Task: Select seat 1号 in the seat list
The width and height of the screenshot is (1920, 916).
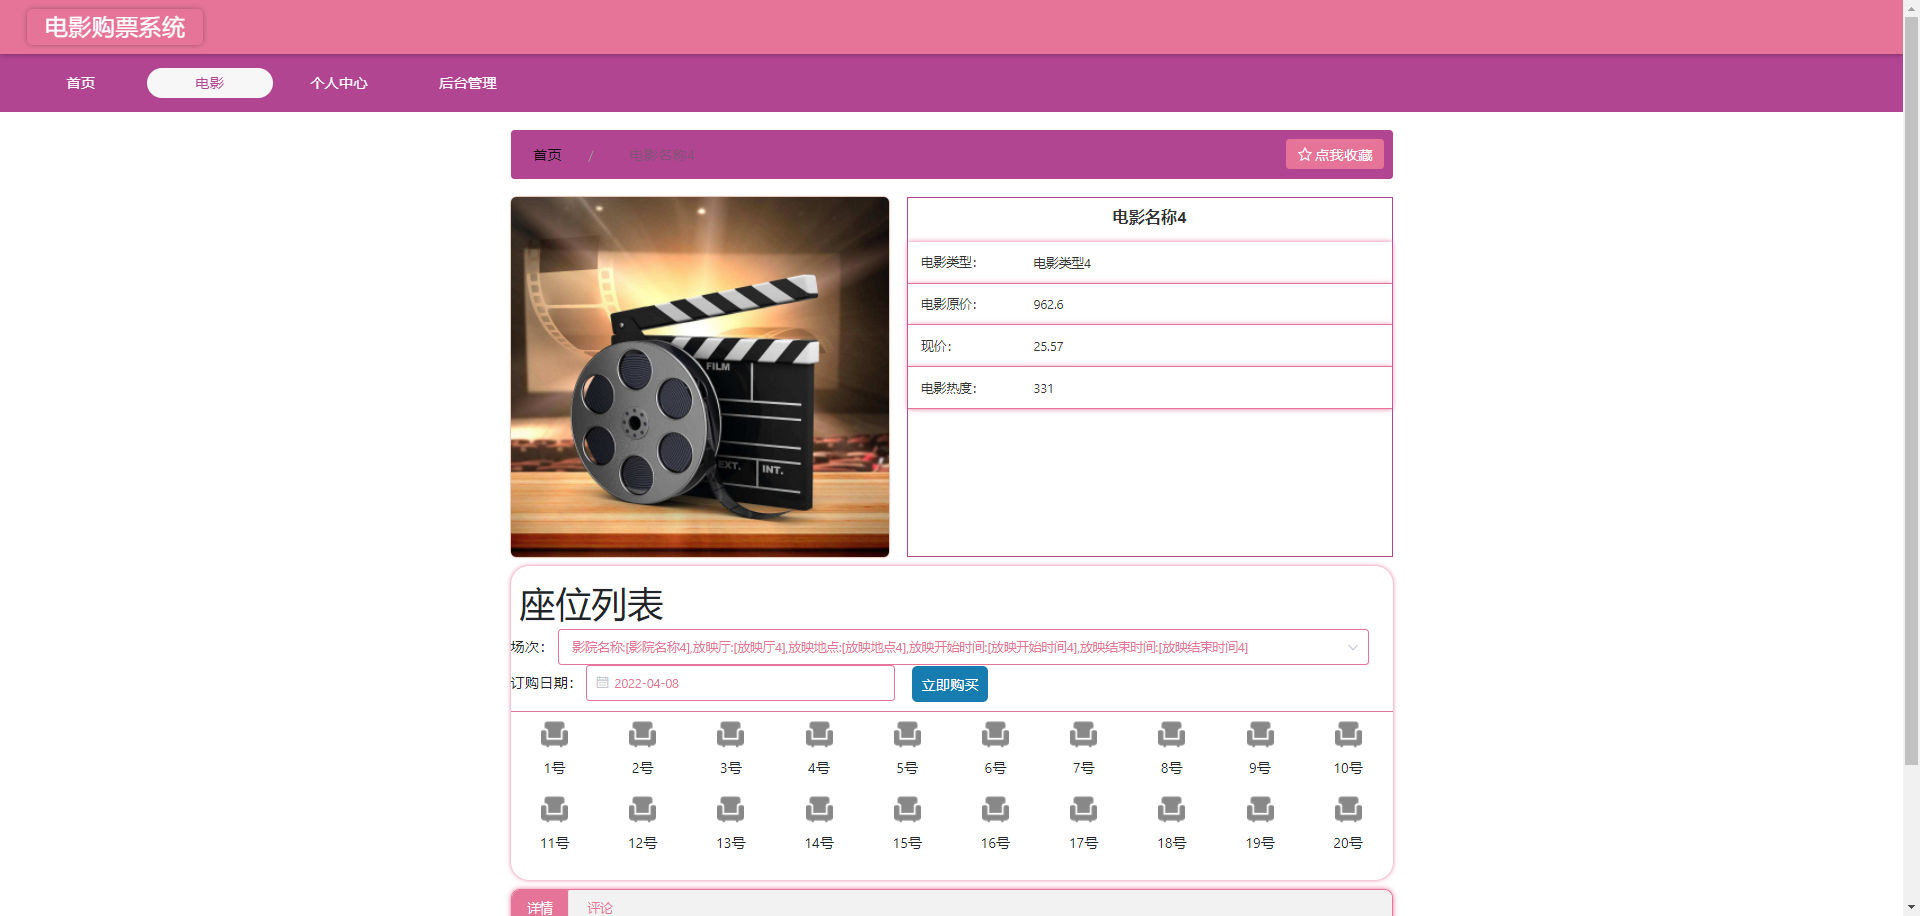Action: click(x=554, y=735)
